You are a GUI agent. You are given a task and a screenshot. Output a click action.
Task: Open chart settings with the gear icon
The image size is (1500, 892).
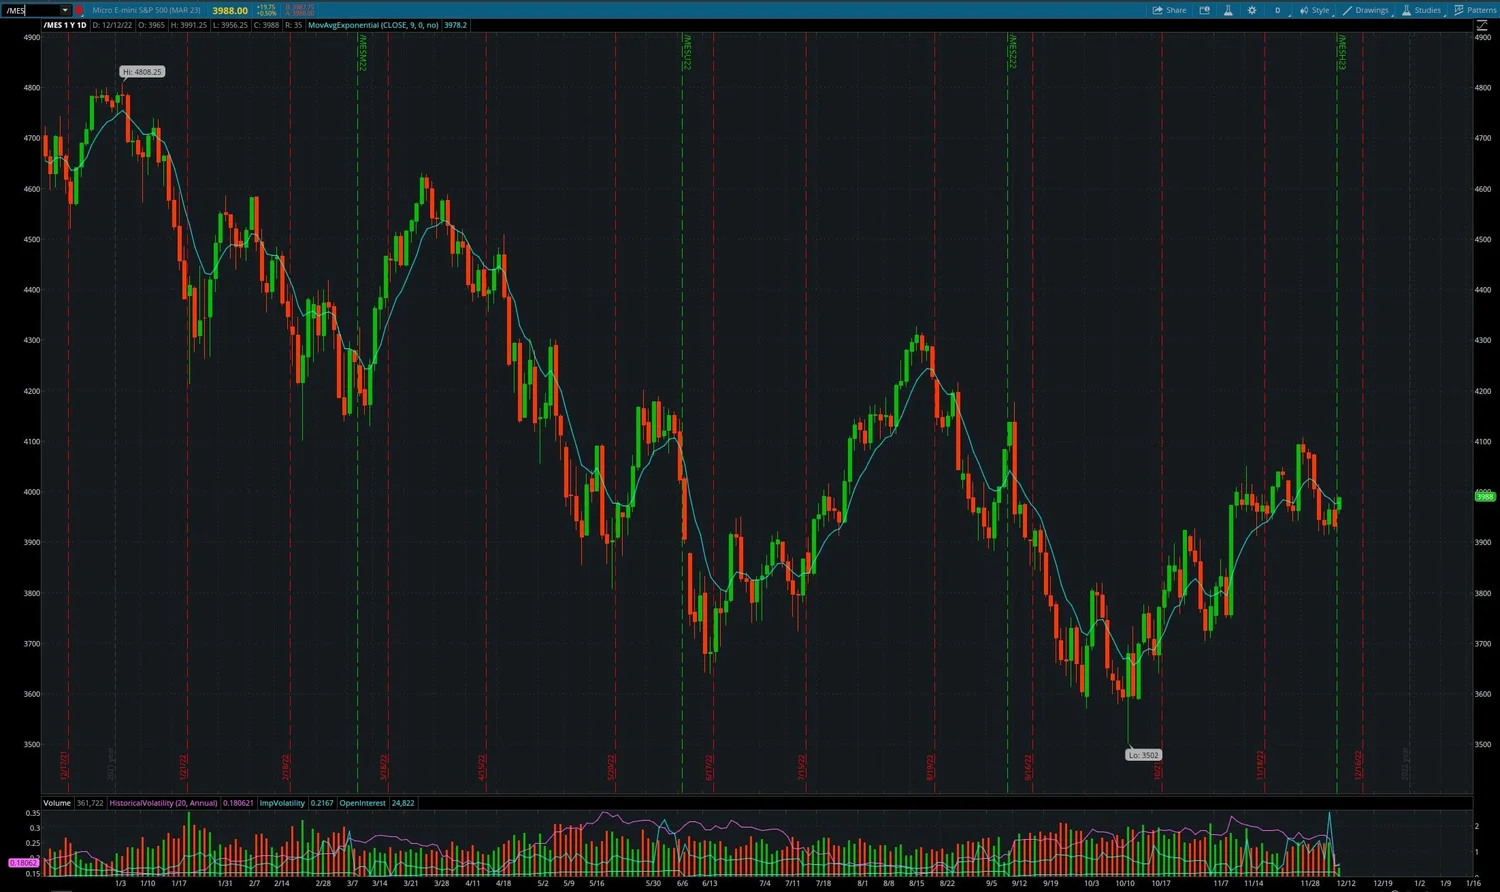point(1252,10)
